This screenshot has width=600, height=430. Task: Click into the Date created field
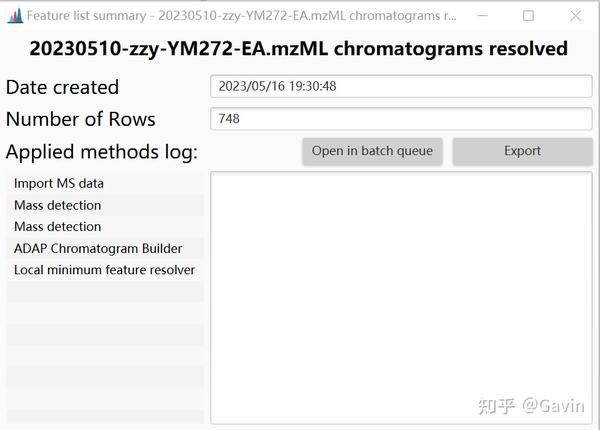point(400,87)
